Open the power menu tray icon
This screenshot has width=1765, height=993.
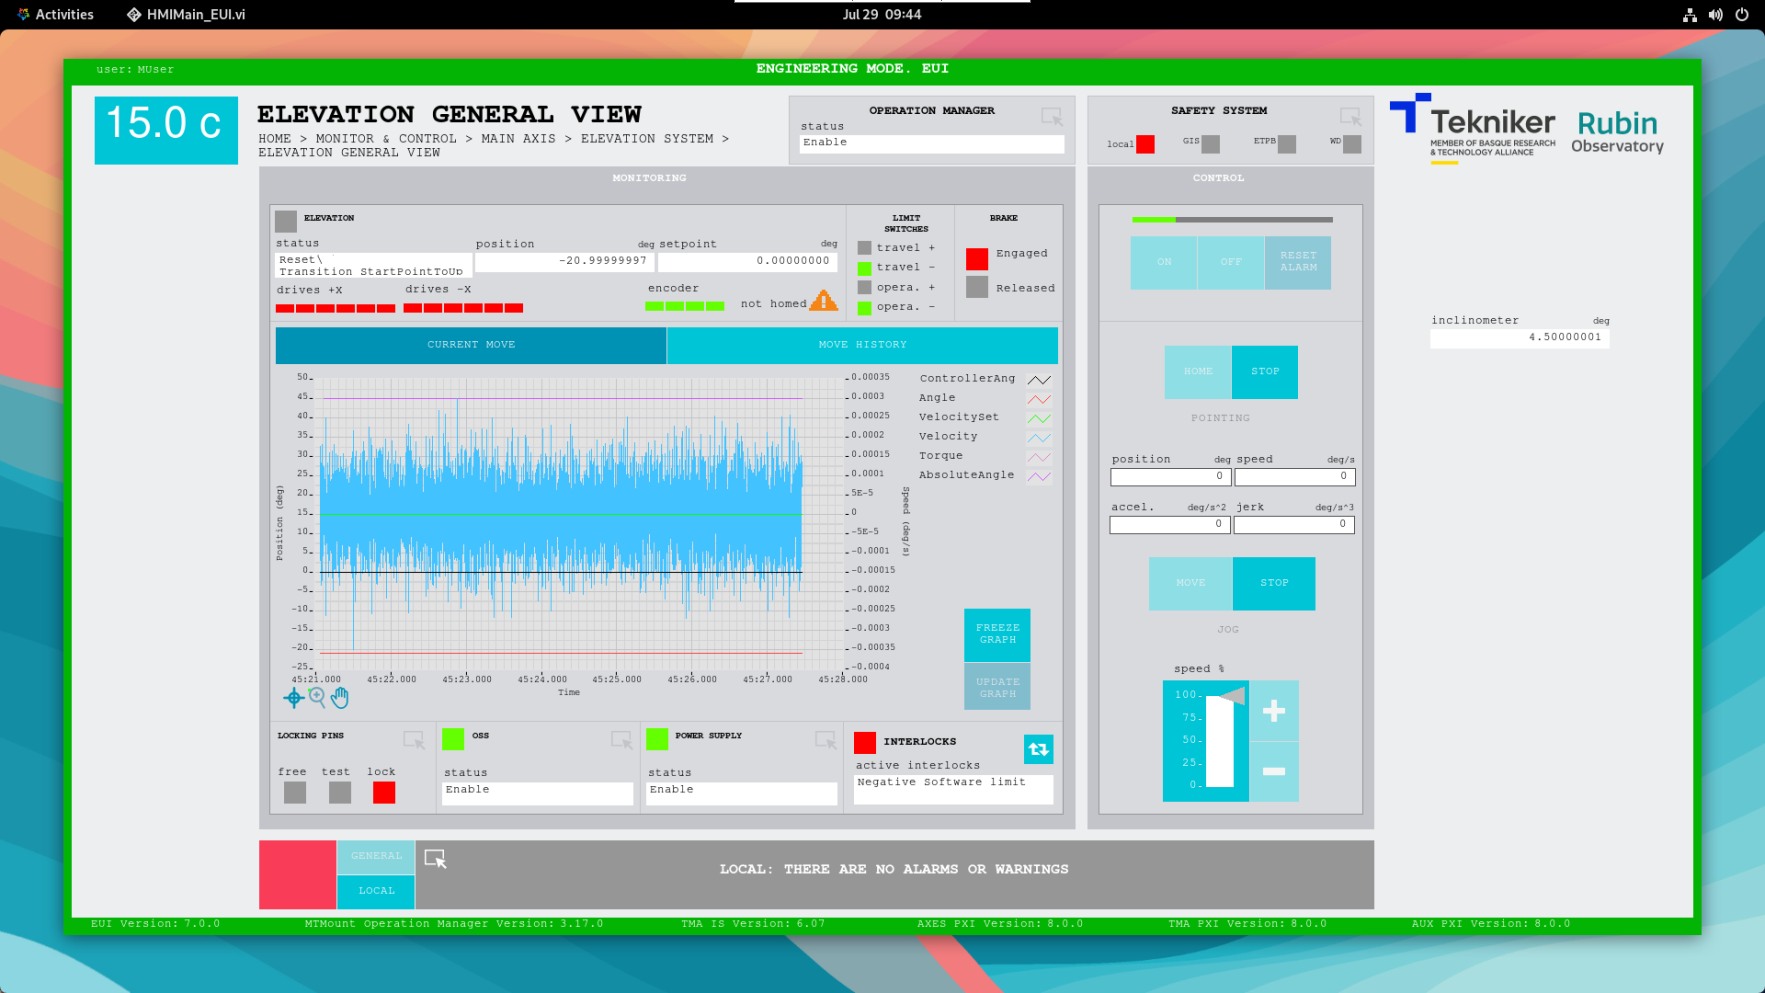[1742, 15]
